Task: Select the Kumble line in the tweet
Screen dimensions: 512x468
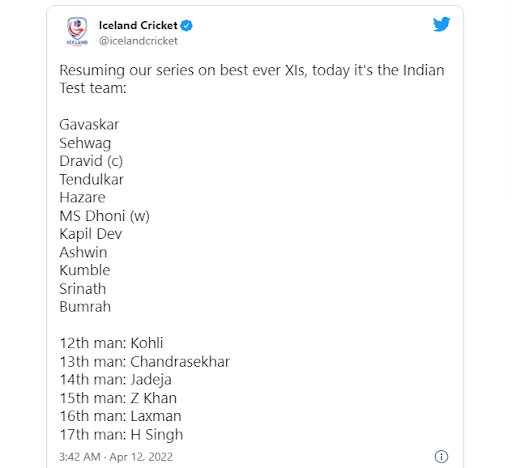Action: pyautogui.click(x=85, y=270)
